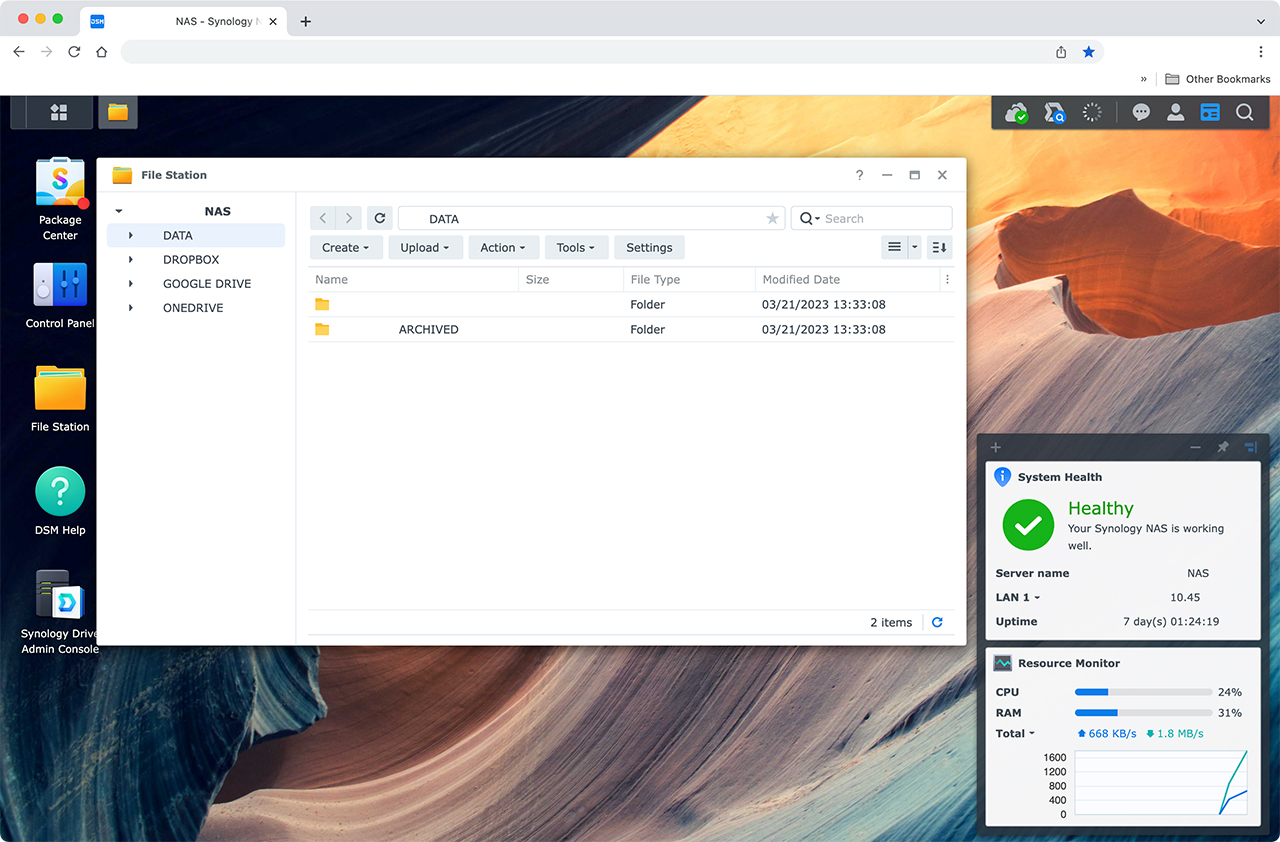Screen dimensions: 1280x842
Task: Click the network traffic graph
Action: (1160, 783)
